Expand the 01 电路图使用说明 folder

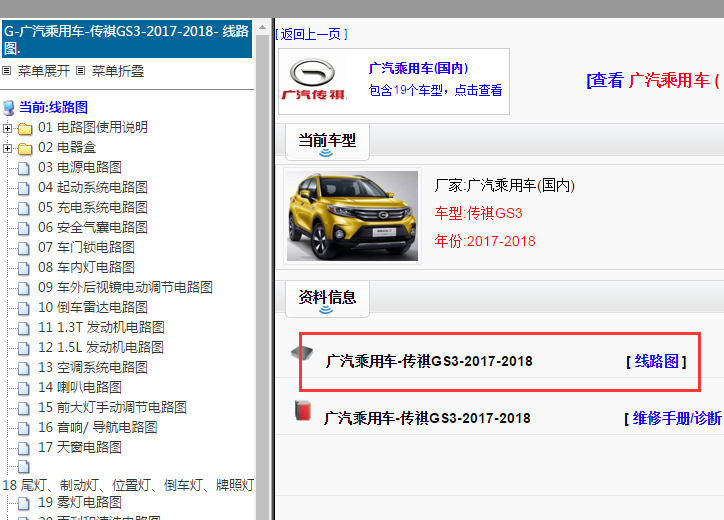[x=7, y=128]
